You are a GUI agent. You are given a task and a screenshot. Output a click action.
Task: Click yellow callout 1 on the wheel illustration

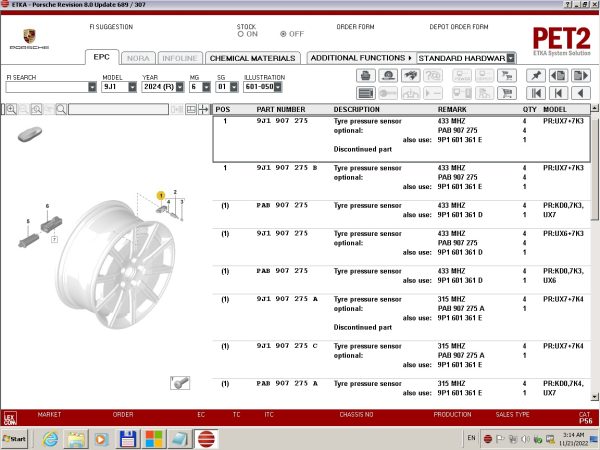[161, 196]
